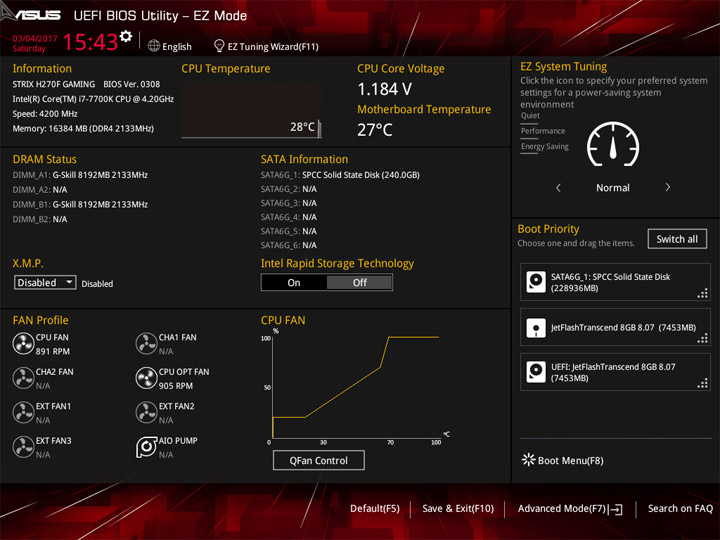Click the CPU FAN curve graph
Screen dimensions: 720x540
[x=356, y=388]
